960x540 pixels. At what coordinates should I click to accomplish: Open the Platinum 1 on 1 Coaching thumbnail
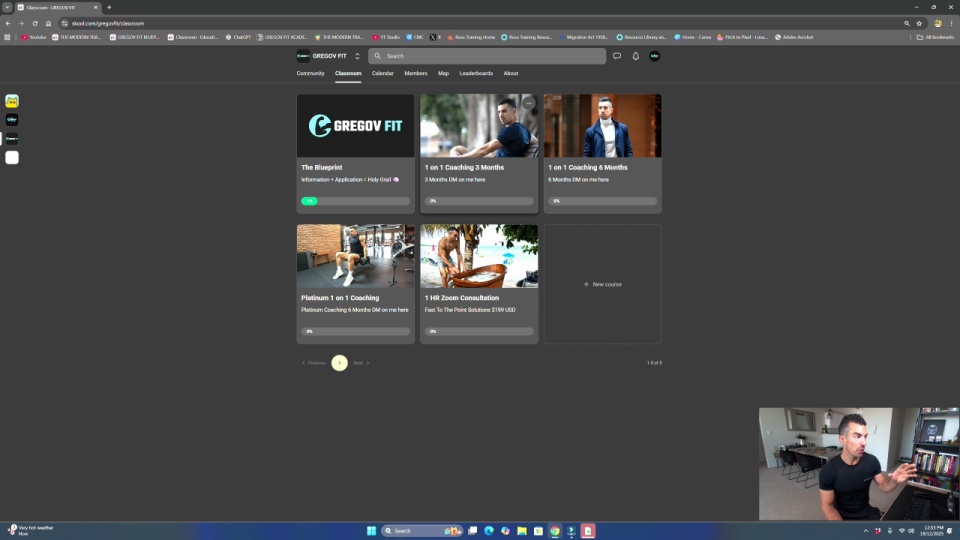tap(355, 256)
